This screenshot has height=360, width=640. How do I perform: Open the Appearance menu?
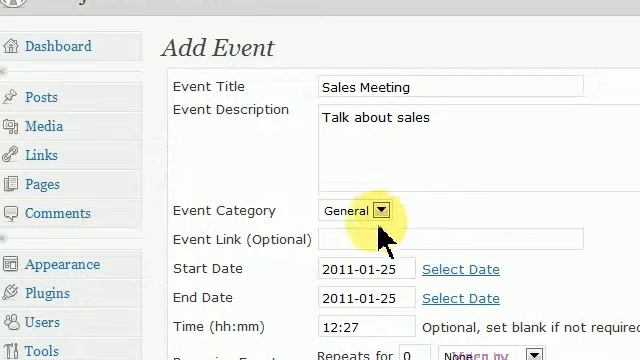pos(62,264)
